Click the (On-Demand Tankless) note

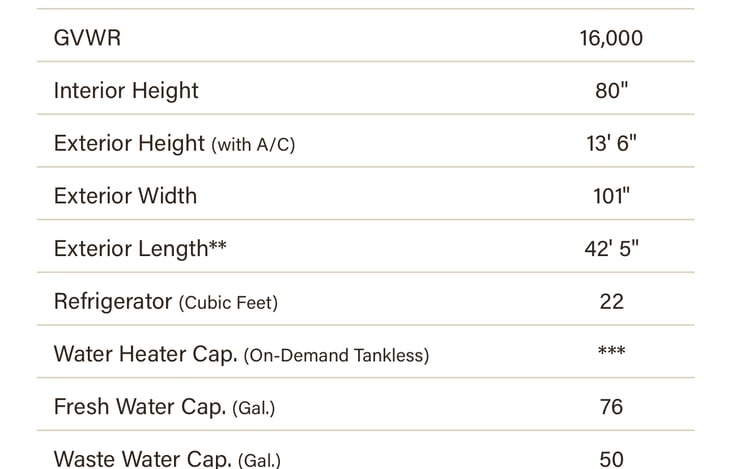coord(336,355)
